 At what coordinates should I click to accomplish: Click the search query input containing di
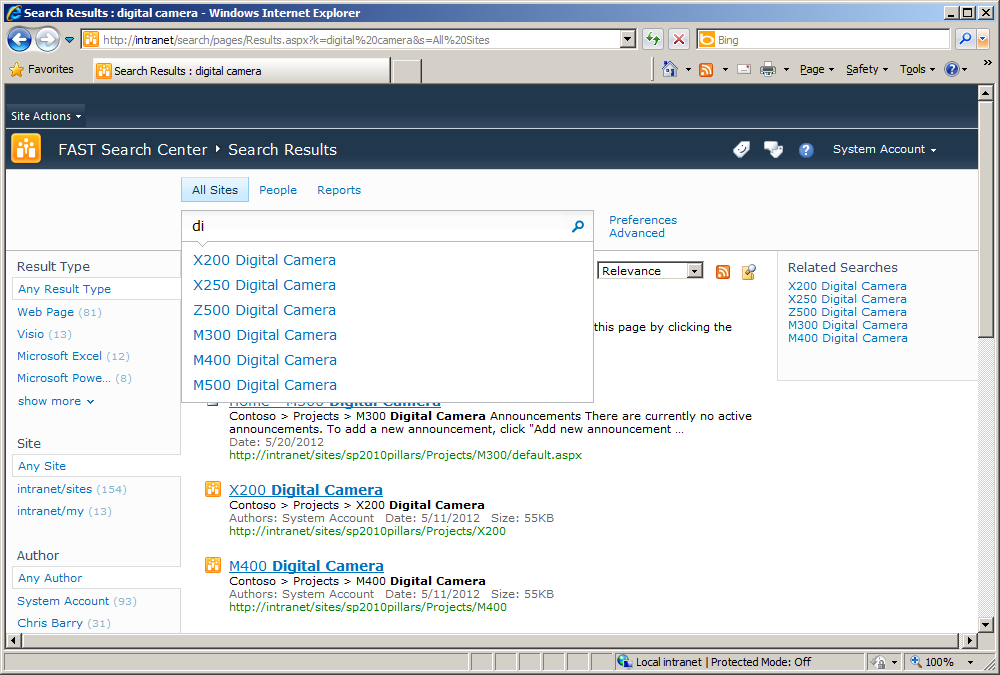[376, 226]
